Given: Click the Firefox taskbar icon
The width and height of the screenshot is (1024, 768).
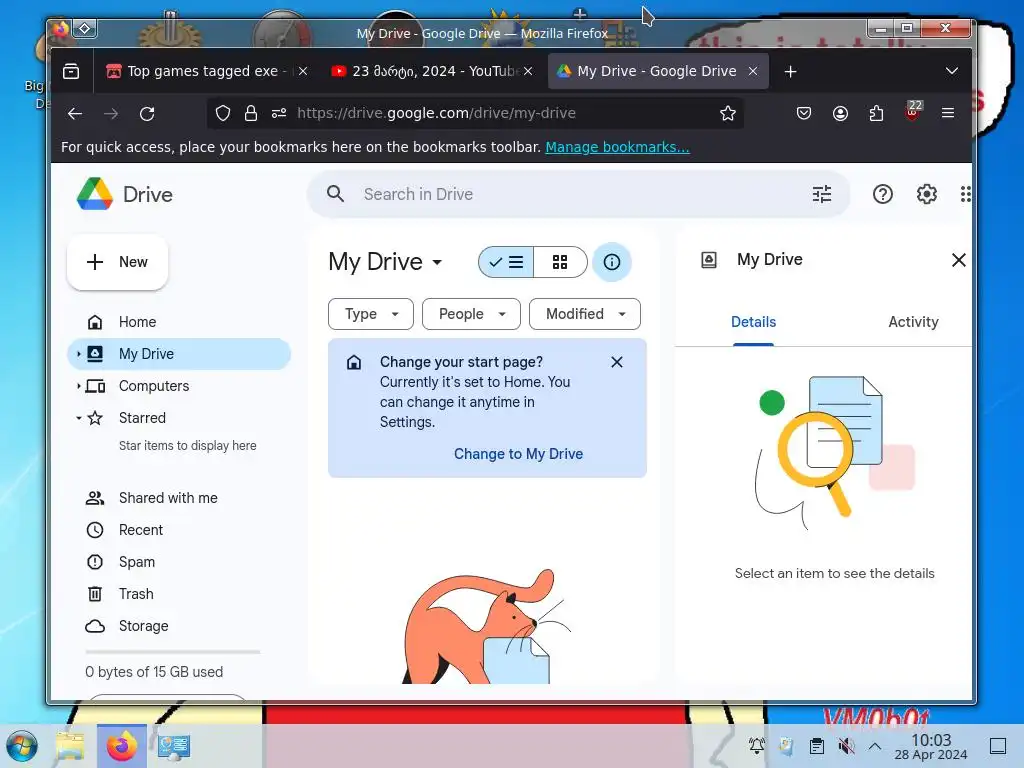Looking at the screenshot, I should (x=121, y=746).
